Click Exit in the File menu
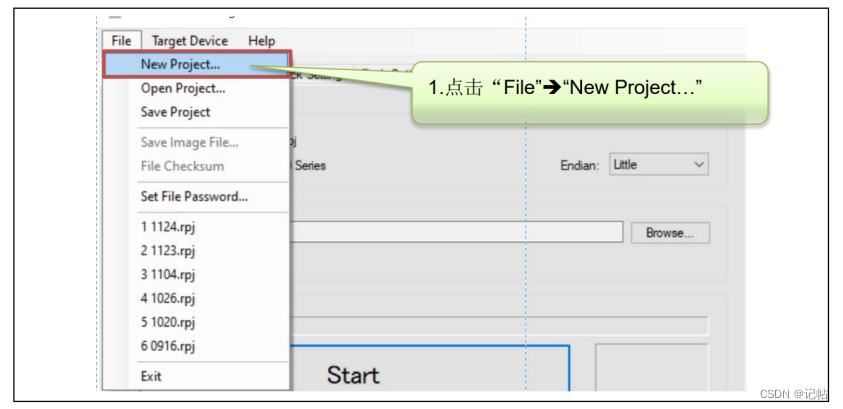843x409 pixels. (x=151, y=376)
